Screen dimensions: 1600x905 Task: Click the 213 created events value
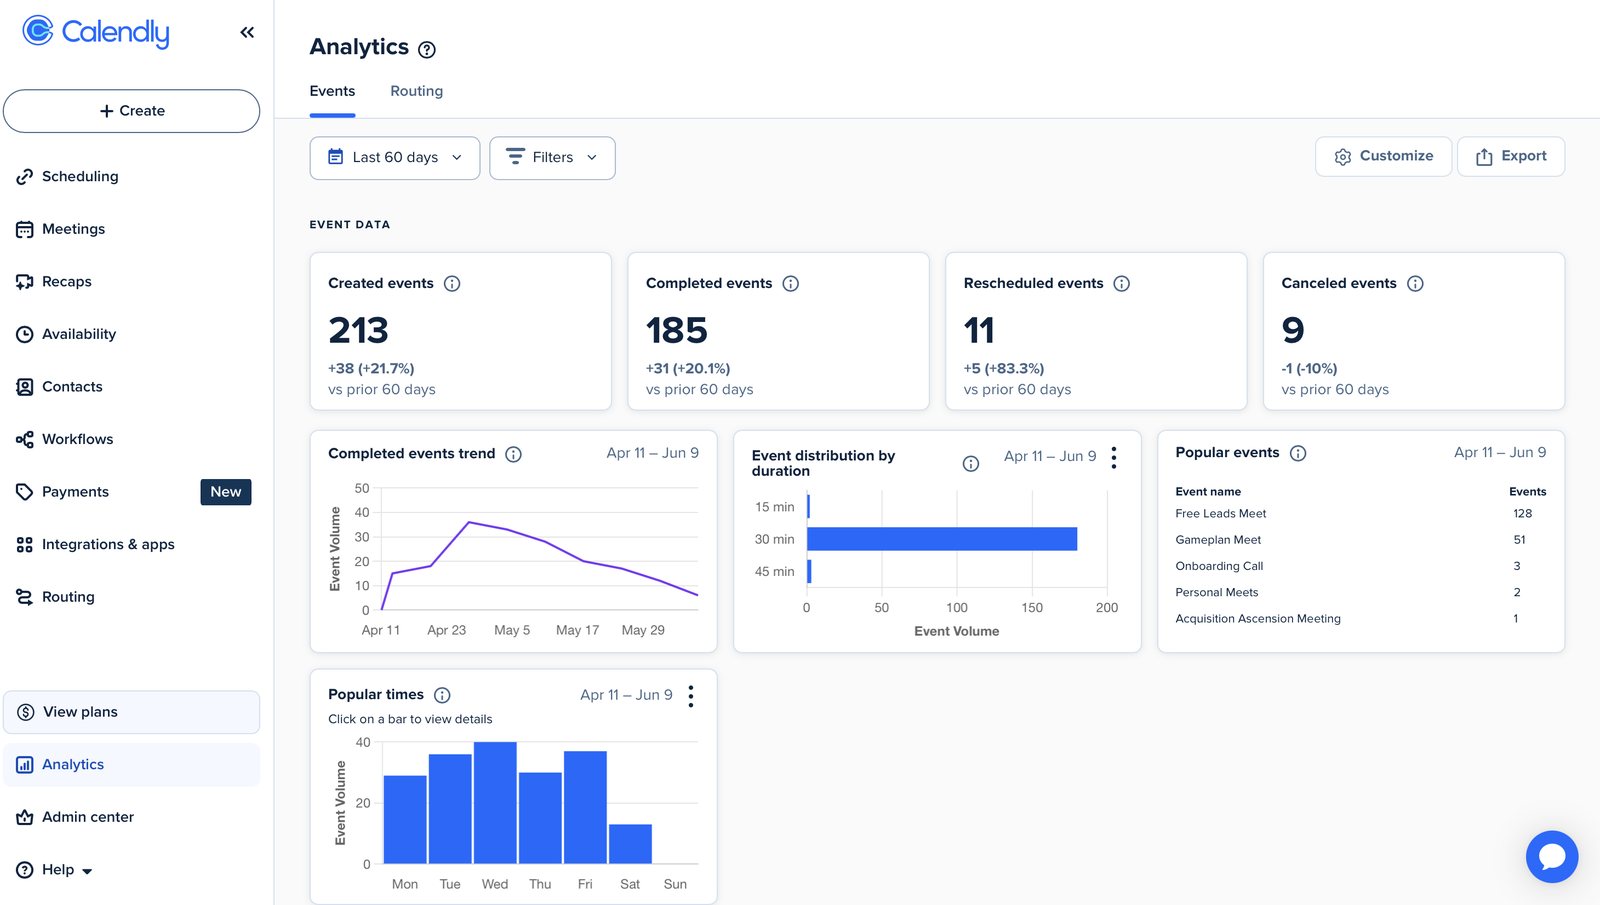tap(358, 331)
